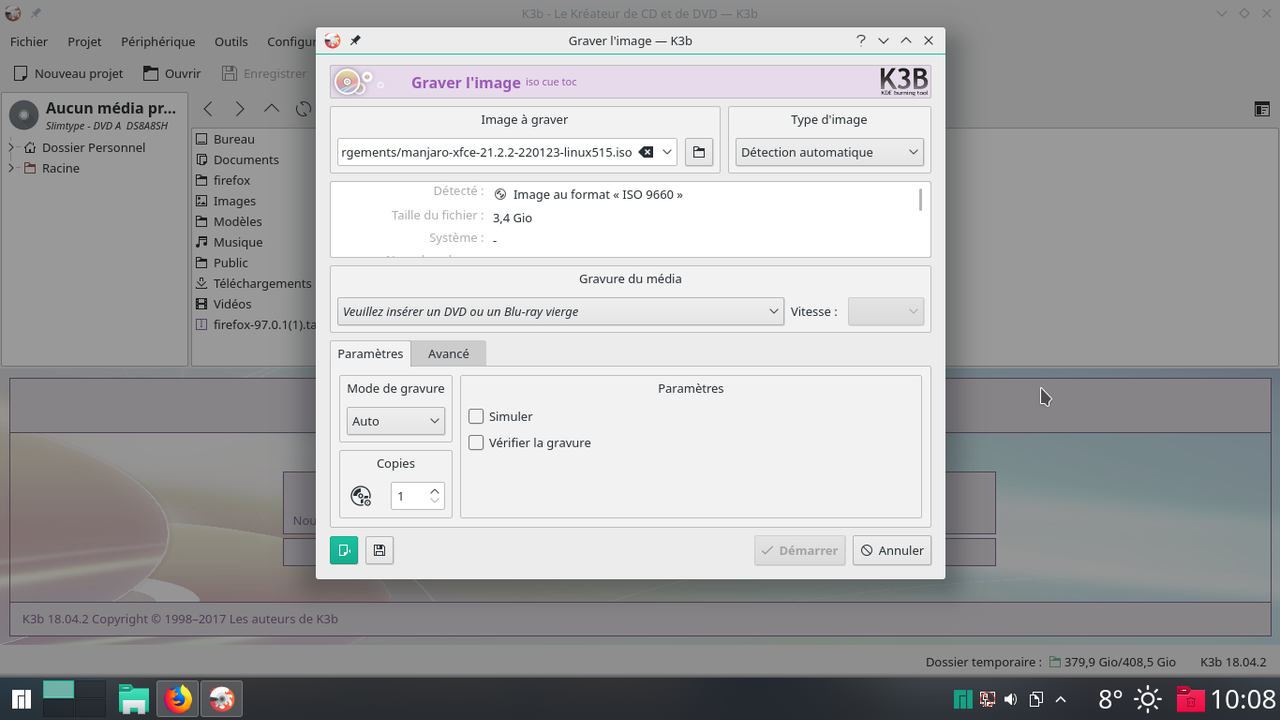This screenshot has width=1280, height=720.
Task: Click the back arrow in K3b file browser
Action: coord(208,108)
